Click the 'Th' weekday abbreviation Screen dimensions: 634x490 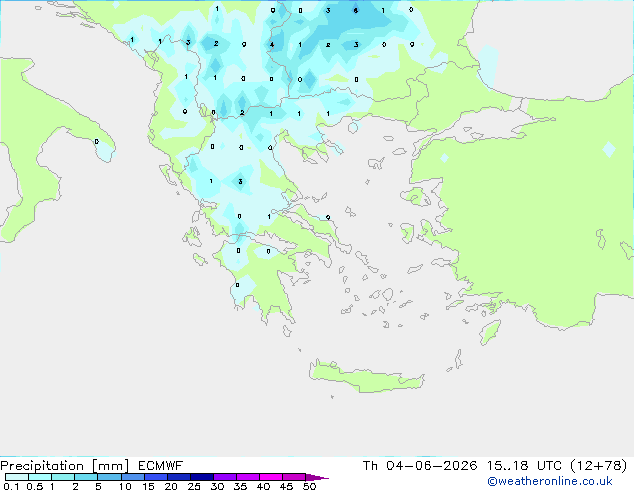370,466
